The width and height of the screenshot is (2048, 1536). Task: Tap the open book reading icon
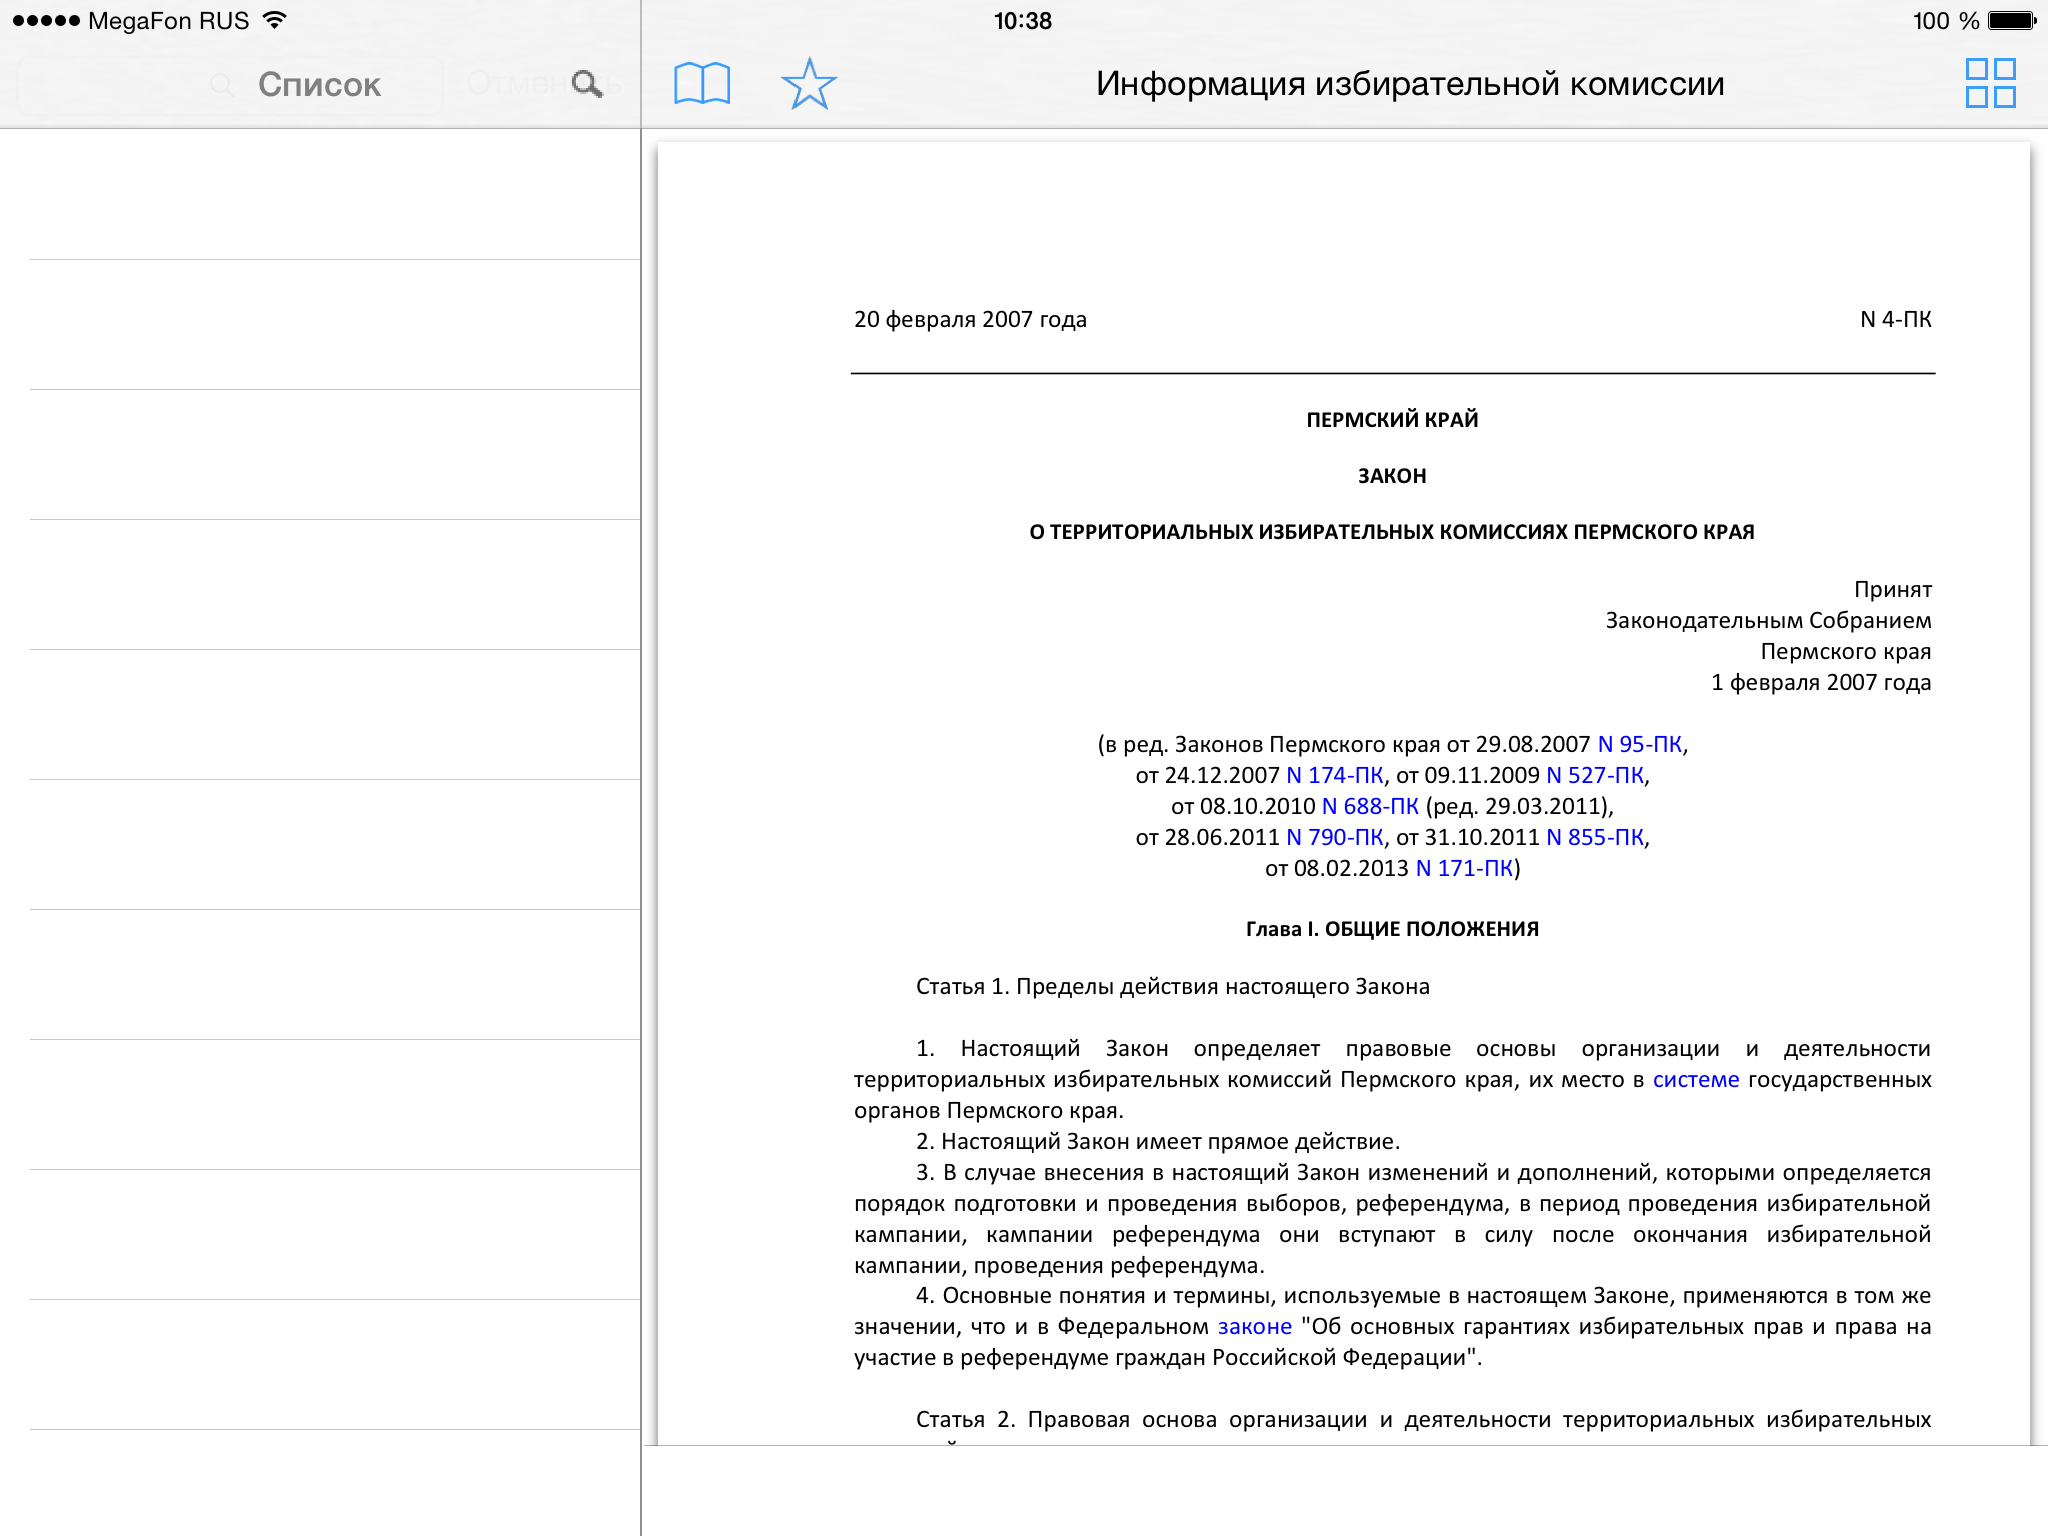tap(702, 83)
